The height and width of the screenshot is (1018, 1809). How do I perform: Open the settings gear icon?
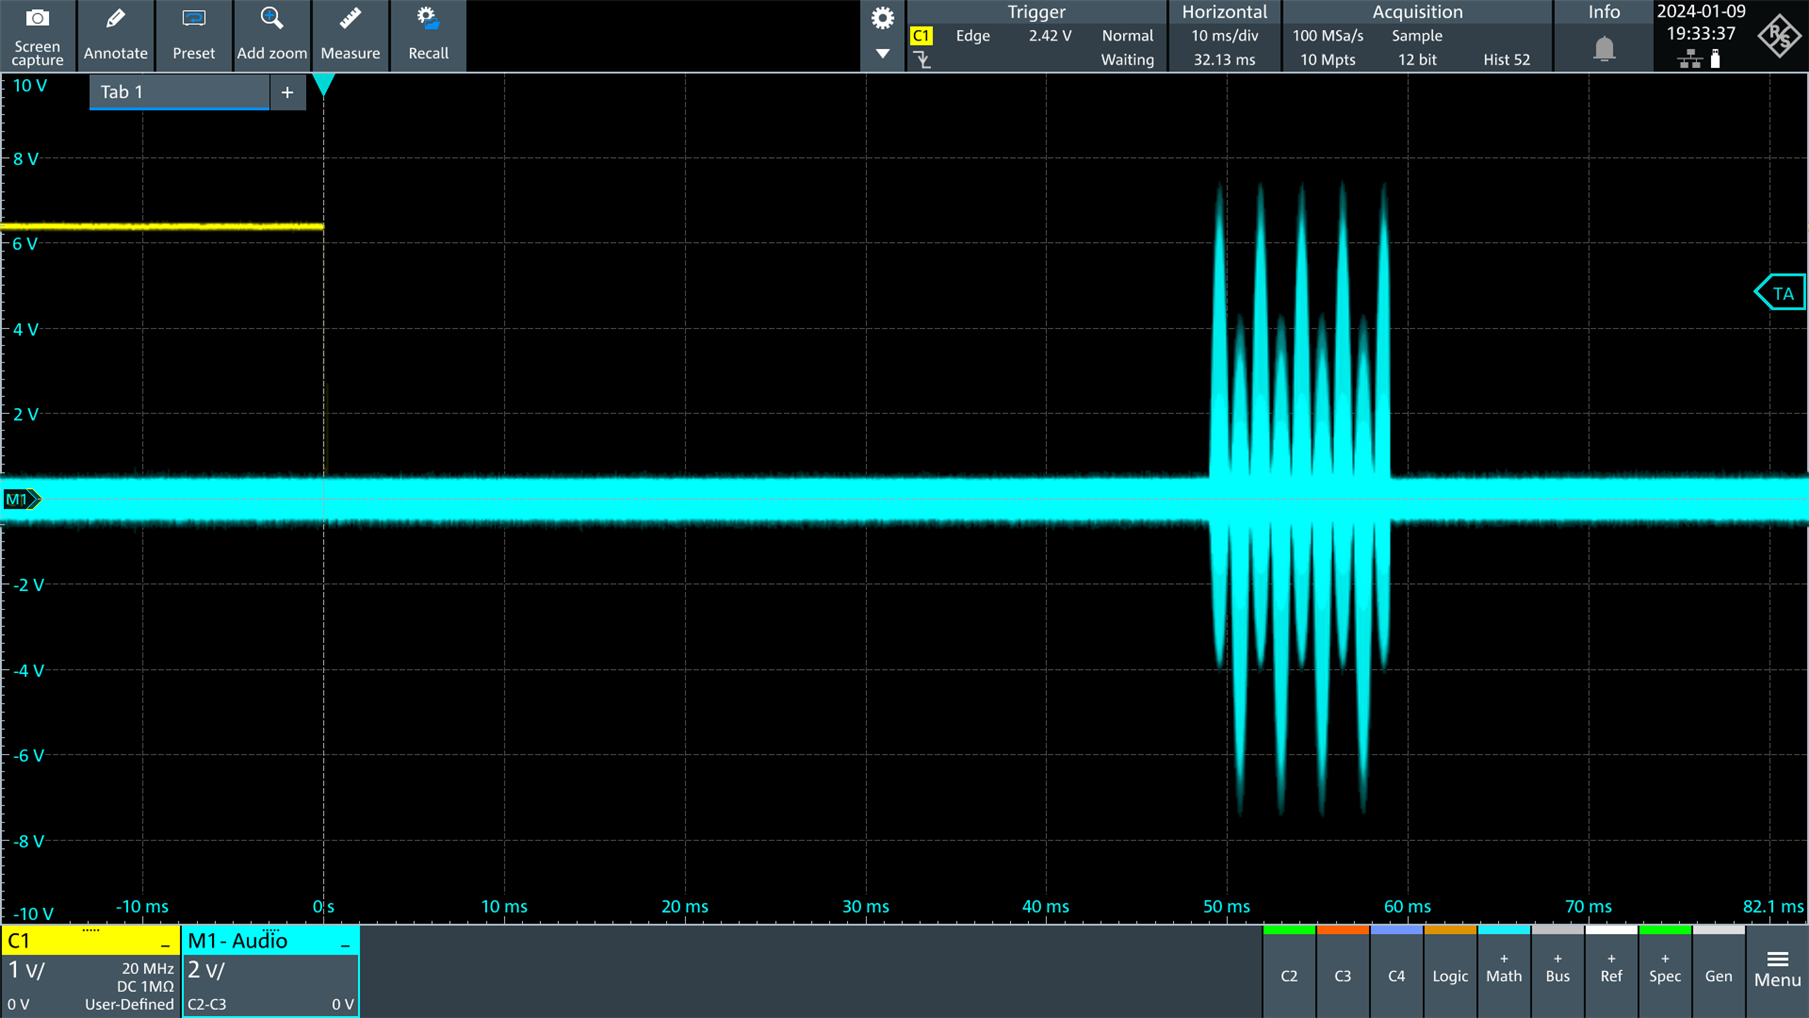point(882,18)
